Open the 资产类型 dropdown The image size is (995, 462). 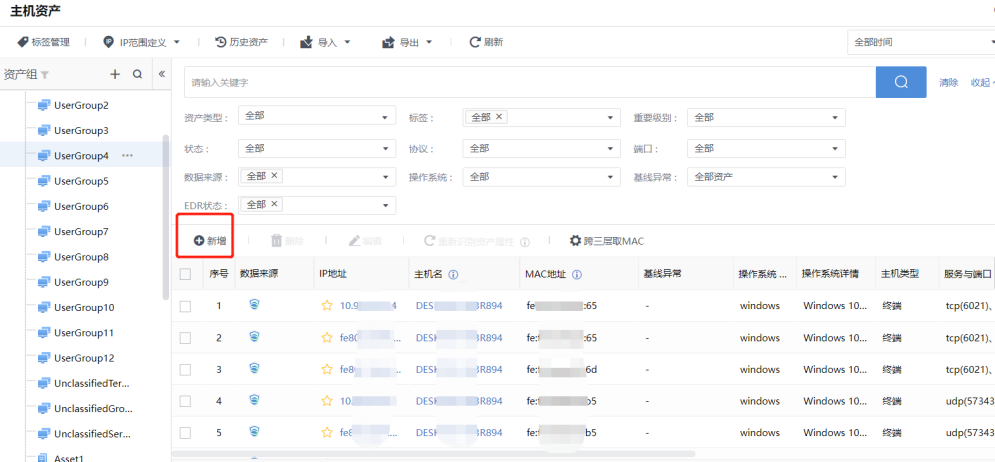316,118
